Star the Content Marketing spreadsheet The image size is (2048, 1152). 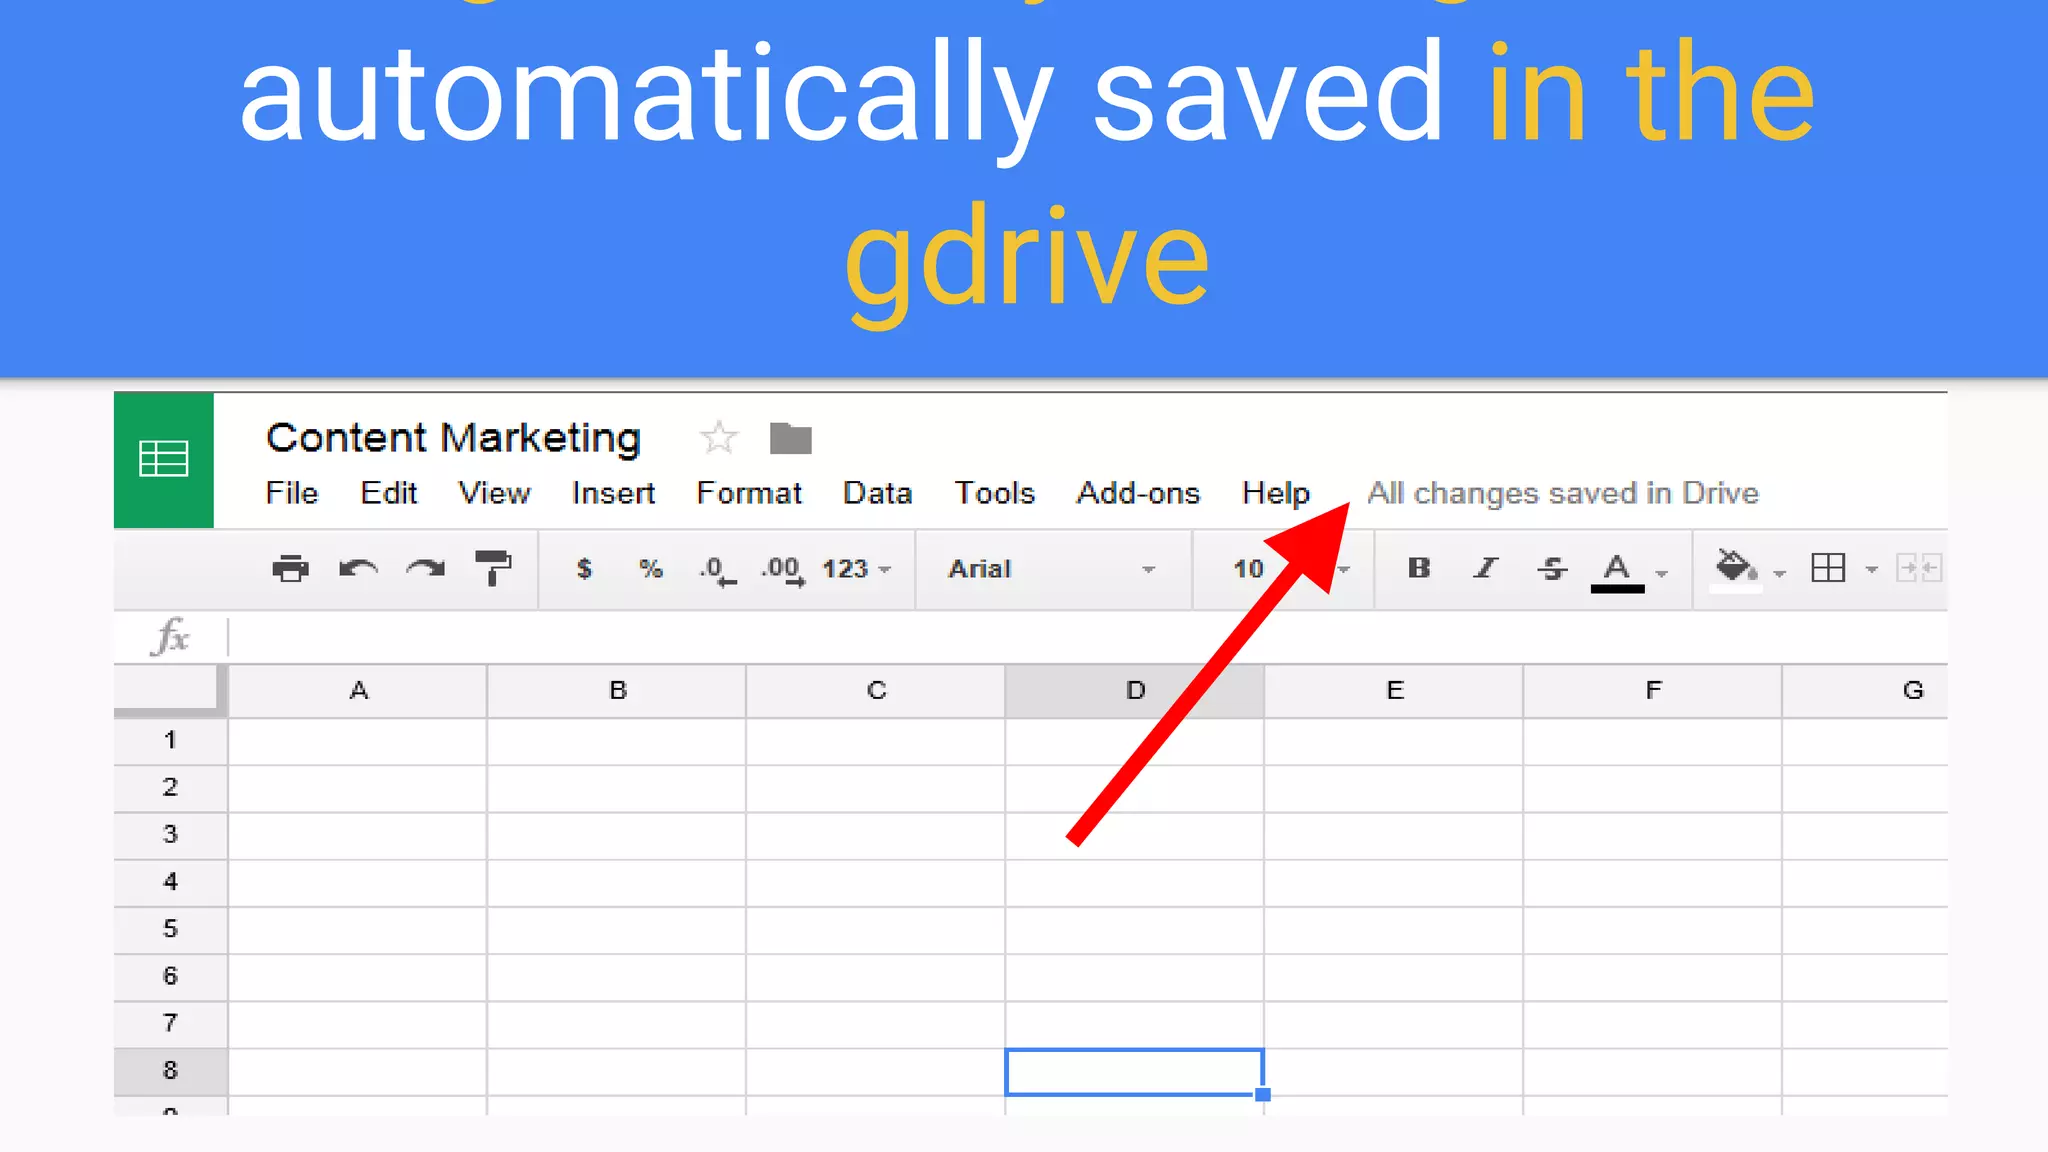coord(719,438)
